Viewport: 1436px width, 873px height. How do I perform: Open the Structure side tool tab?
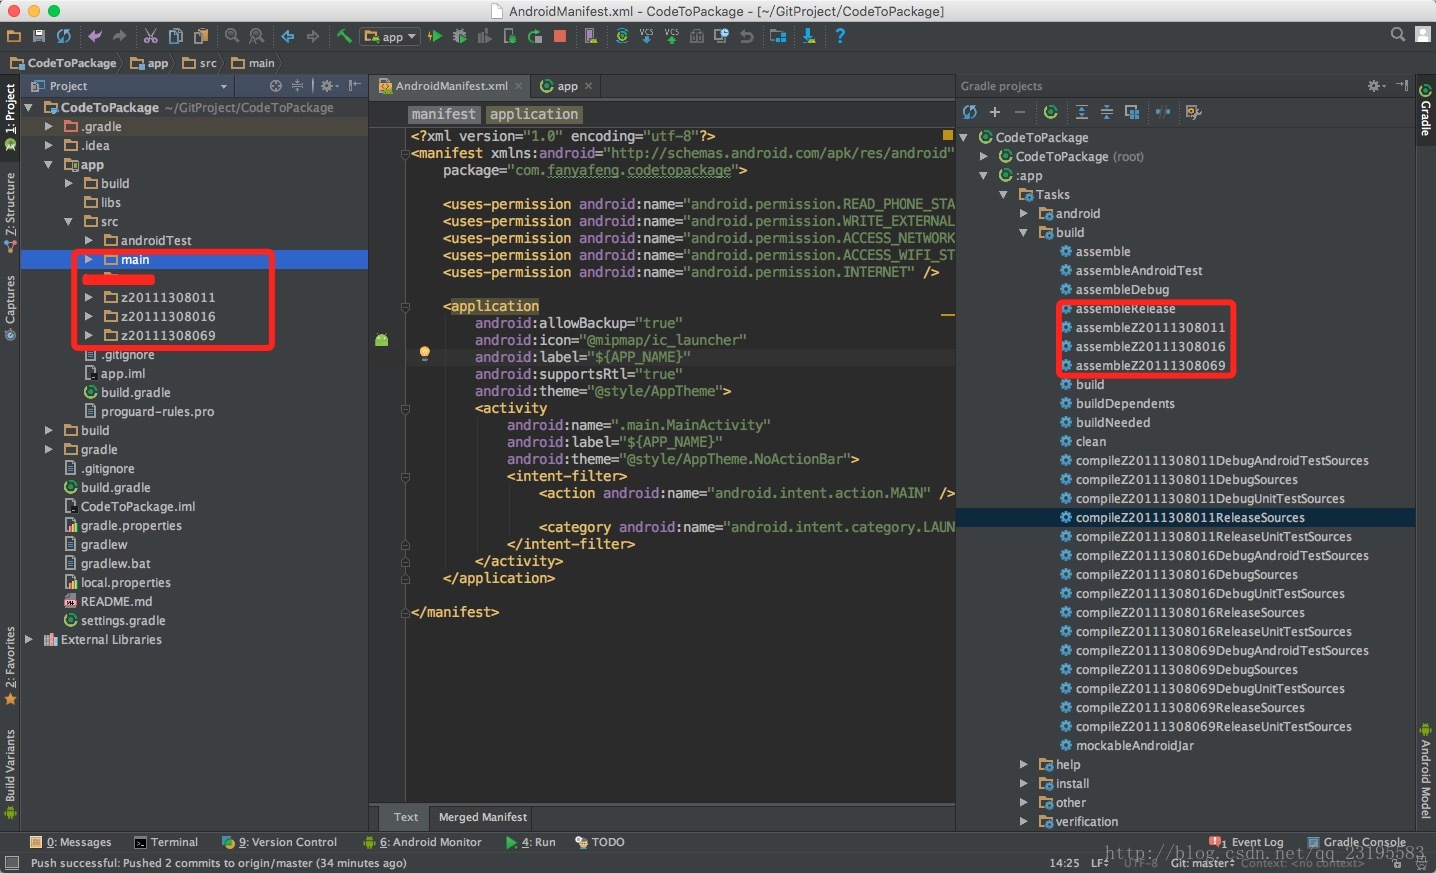click(10, 212)
